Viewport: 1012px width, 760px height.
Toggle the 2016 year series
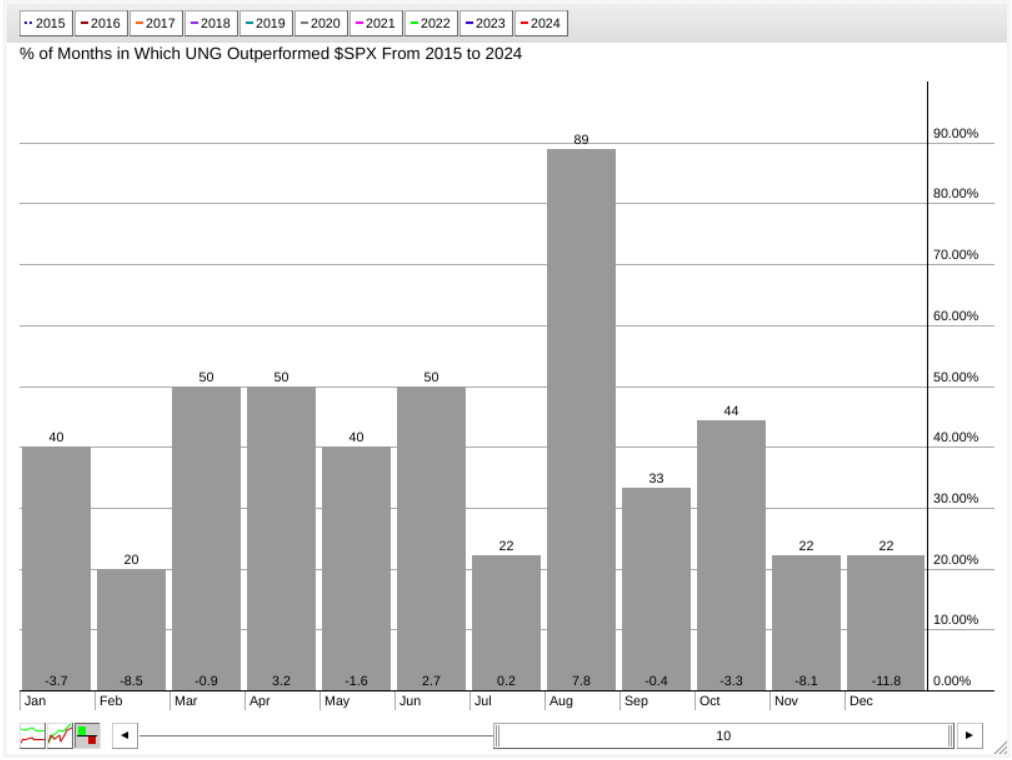coord(100,23)
